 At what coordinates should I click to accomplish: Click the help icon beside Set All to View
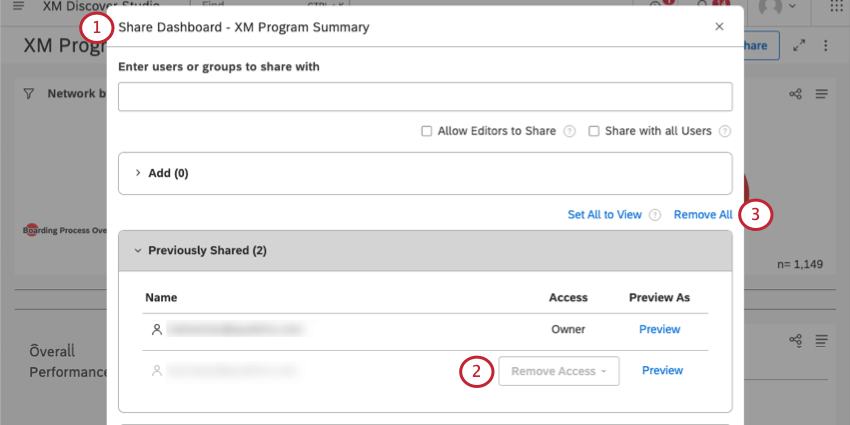(x=655, y=215)
